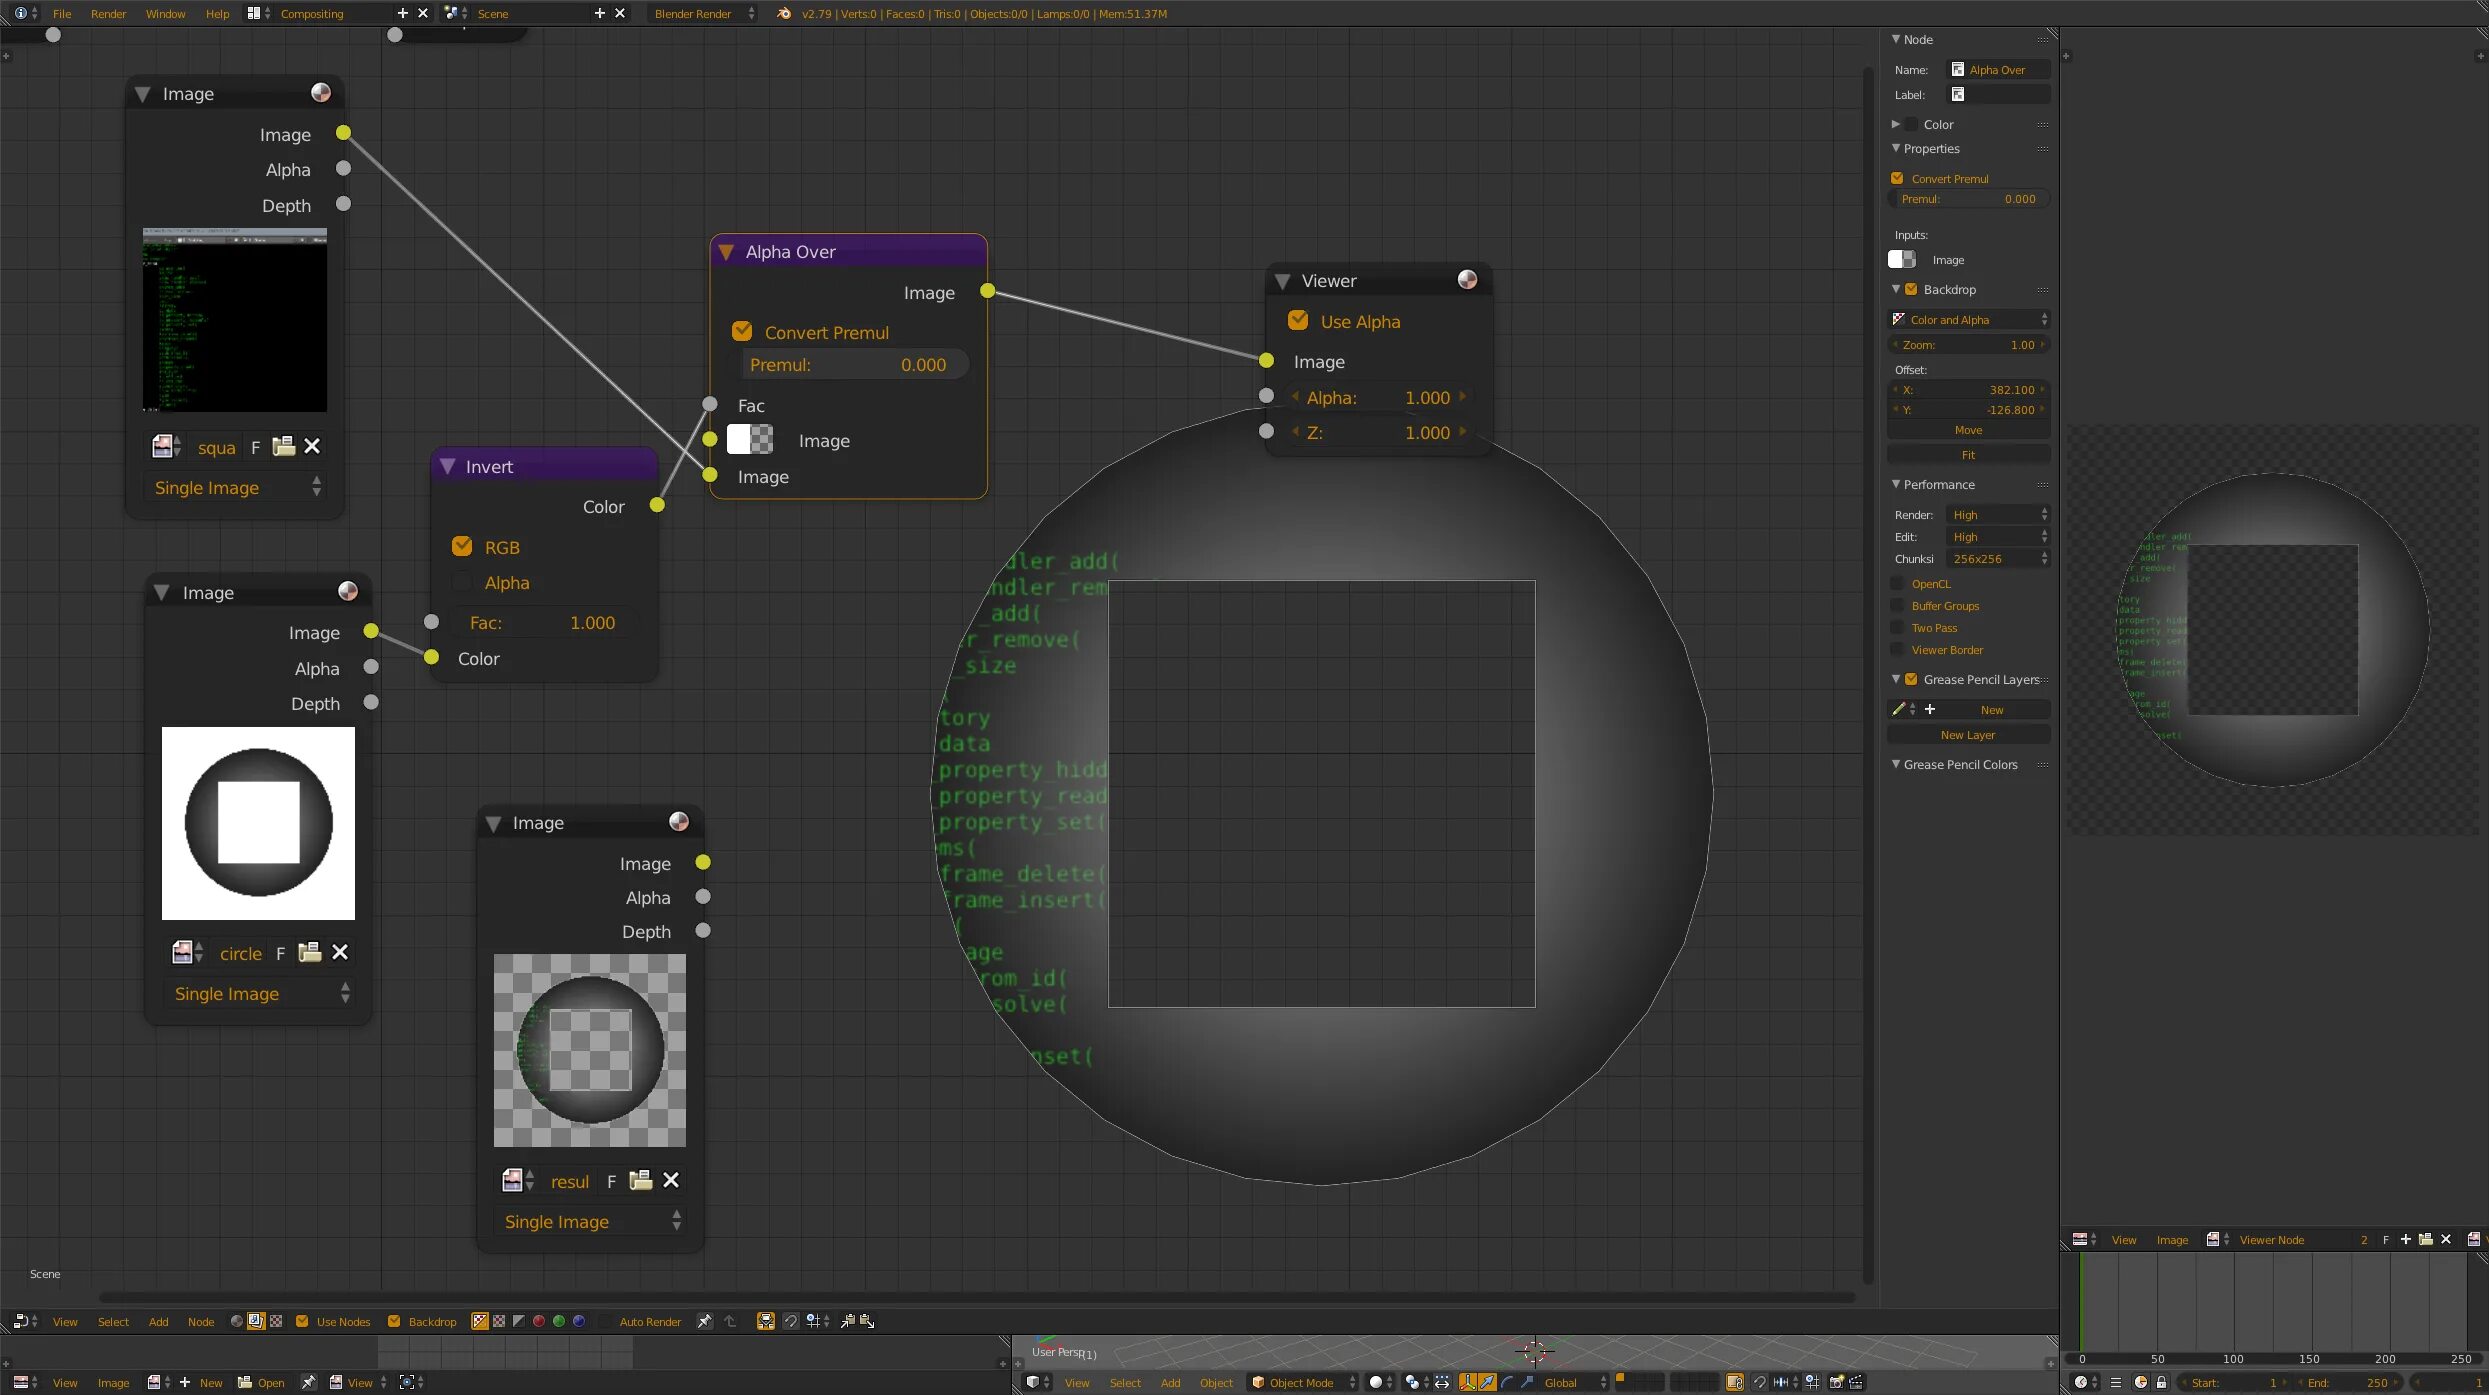The width and height of the screenshot is (2489, 1395).
Task: Click the Blender info editor icon
Action: tap(21, 13)
